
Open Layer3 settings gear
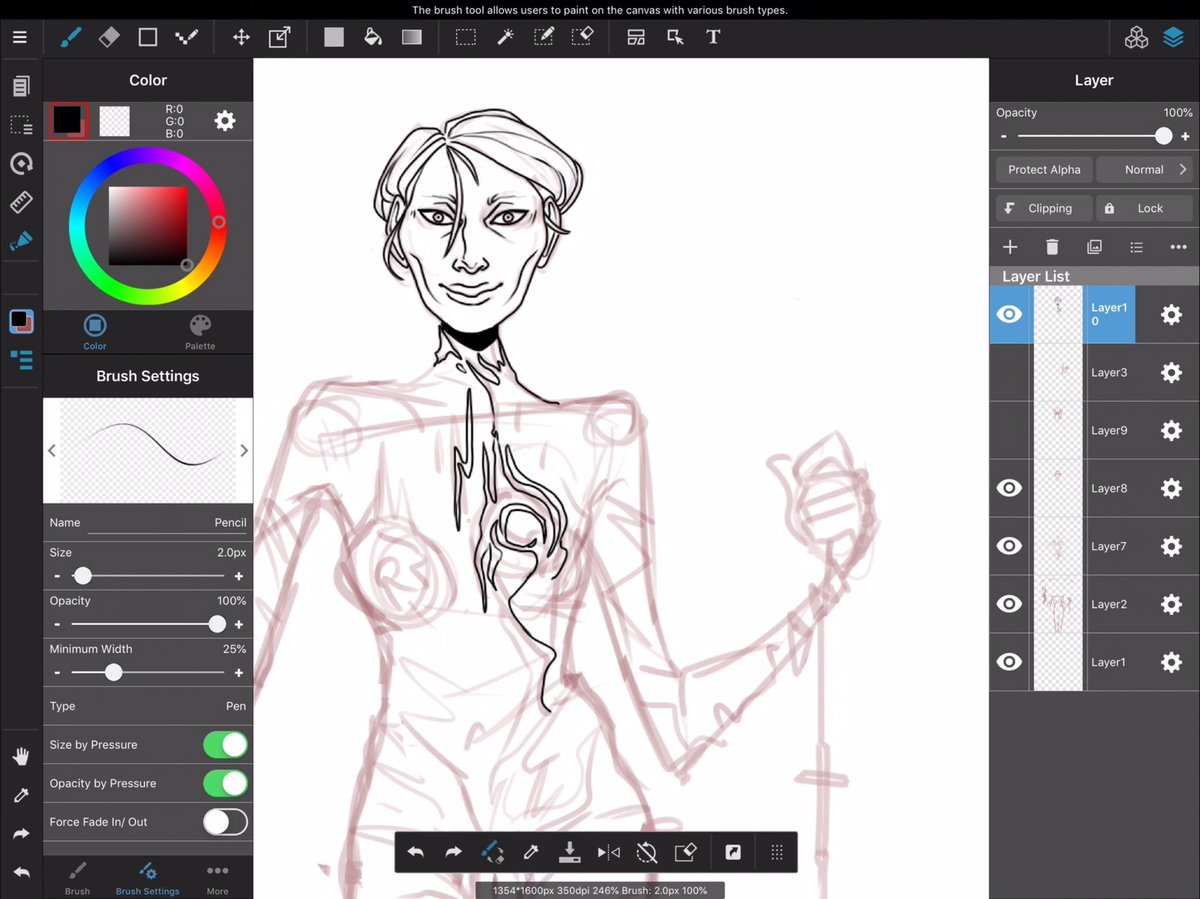[1171, 373]
